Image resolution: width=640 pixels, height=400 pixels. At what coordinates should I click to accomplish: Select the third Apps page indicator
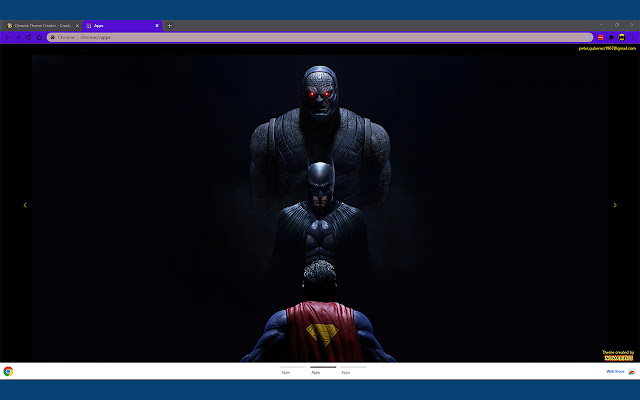[353, 370]
